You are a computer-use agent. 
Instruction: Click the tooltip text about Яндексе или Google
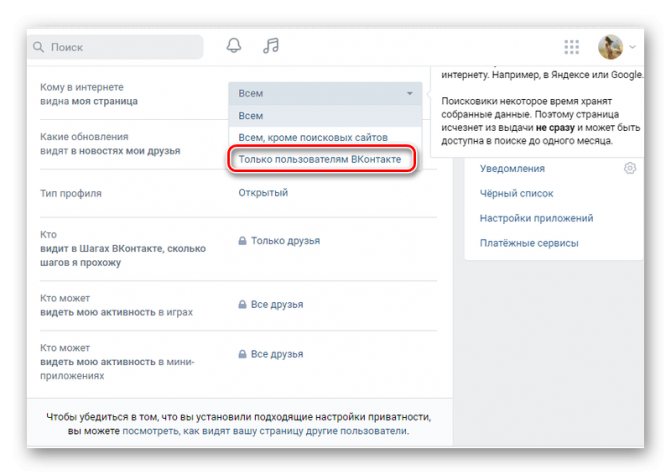pos(542,74)
